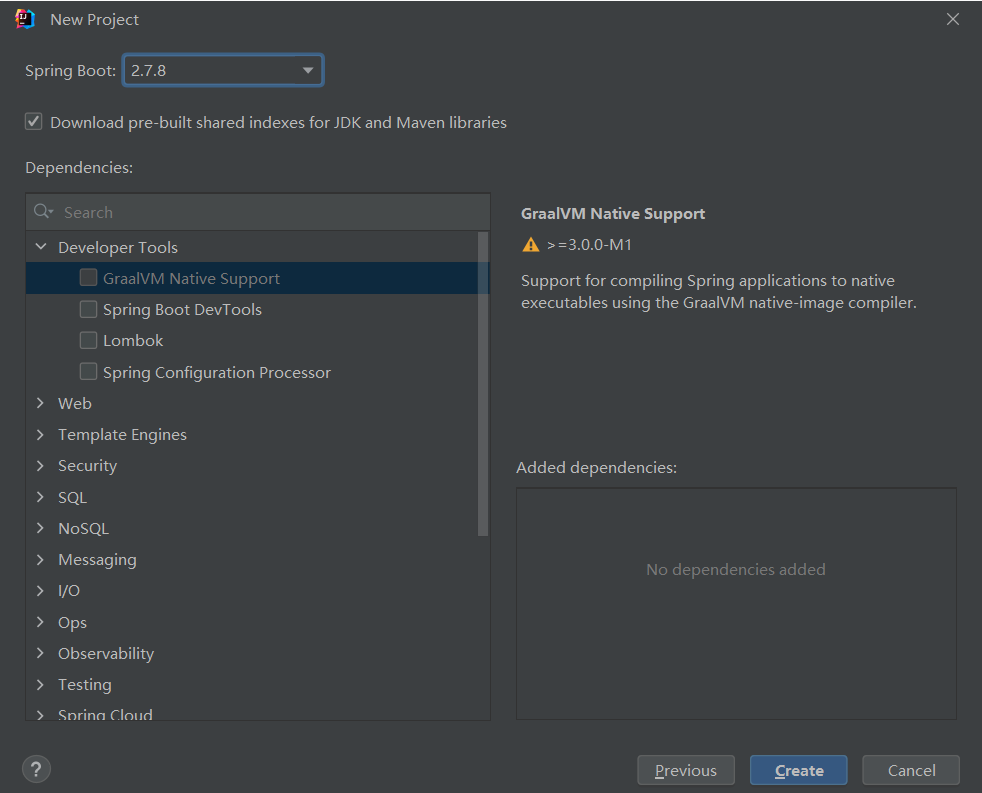Open help with the question mark icon
982x793 pixels.
[x=36, y=769]
